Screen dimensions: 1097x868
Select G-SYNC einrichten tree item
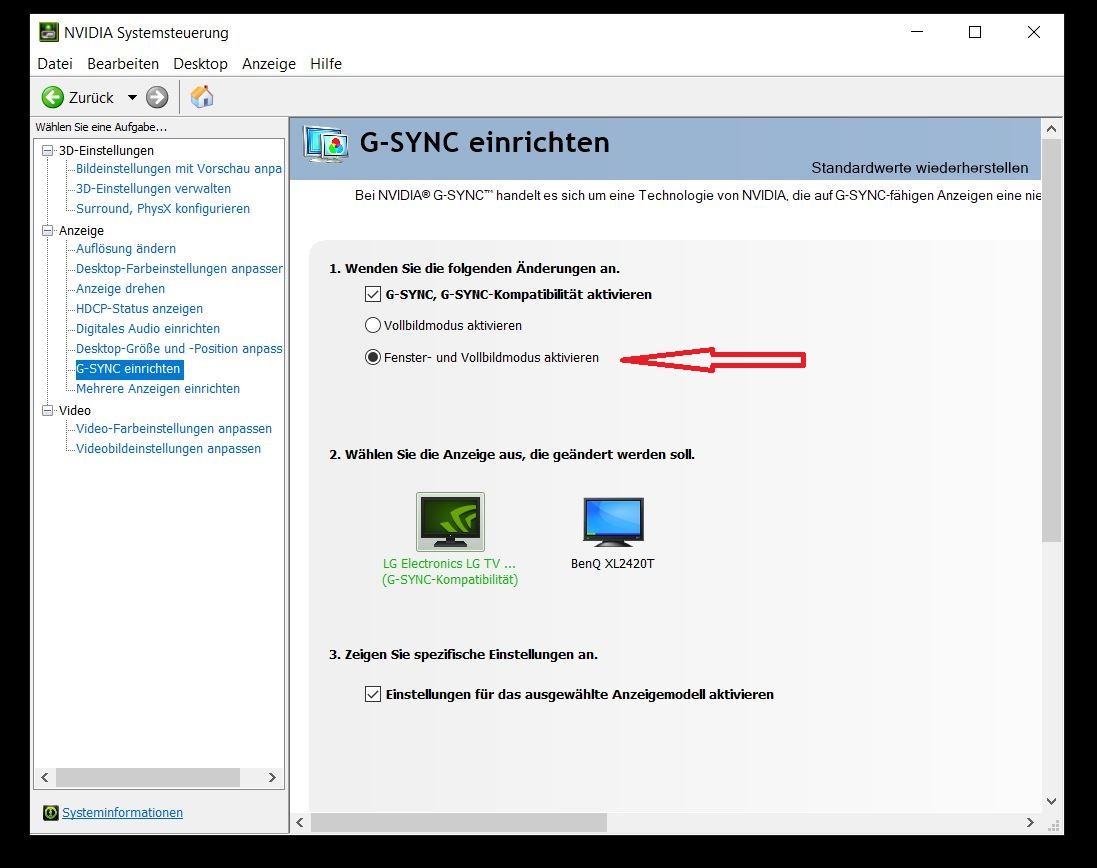(x=129, y=369)
